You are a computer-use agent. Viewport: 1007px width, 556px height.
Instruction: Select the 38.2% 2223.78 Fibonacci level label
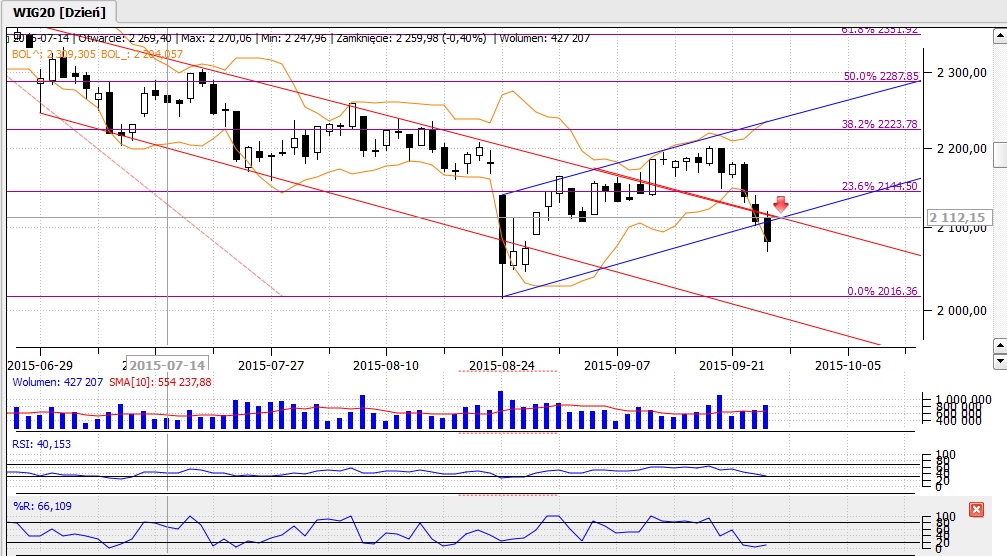(x=879, y=124)
